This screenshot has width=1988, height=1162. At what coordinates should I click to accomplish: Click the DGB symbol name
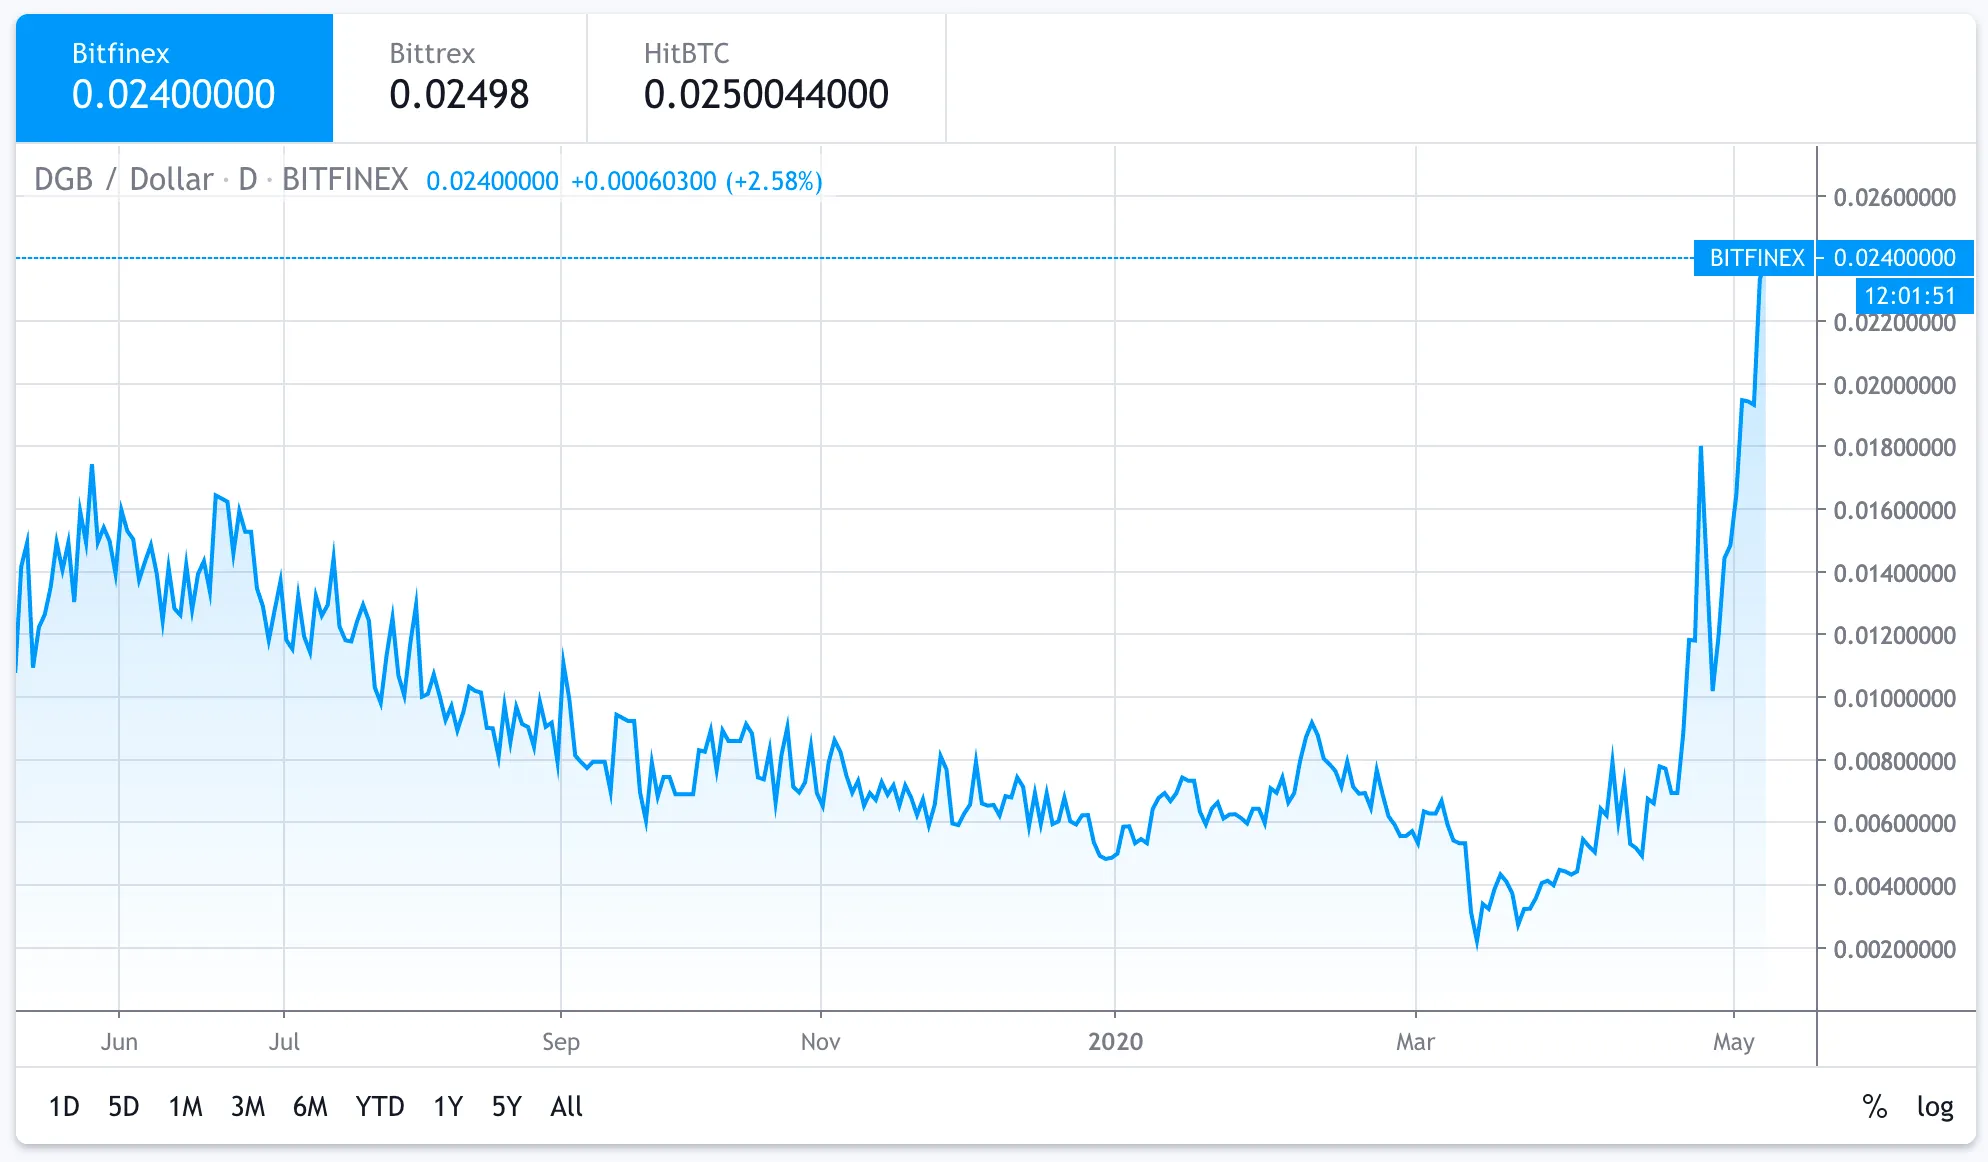(63, 180)
